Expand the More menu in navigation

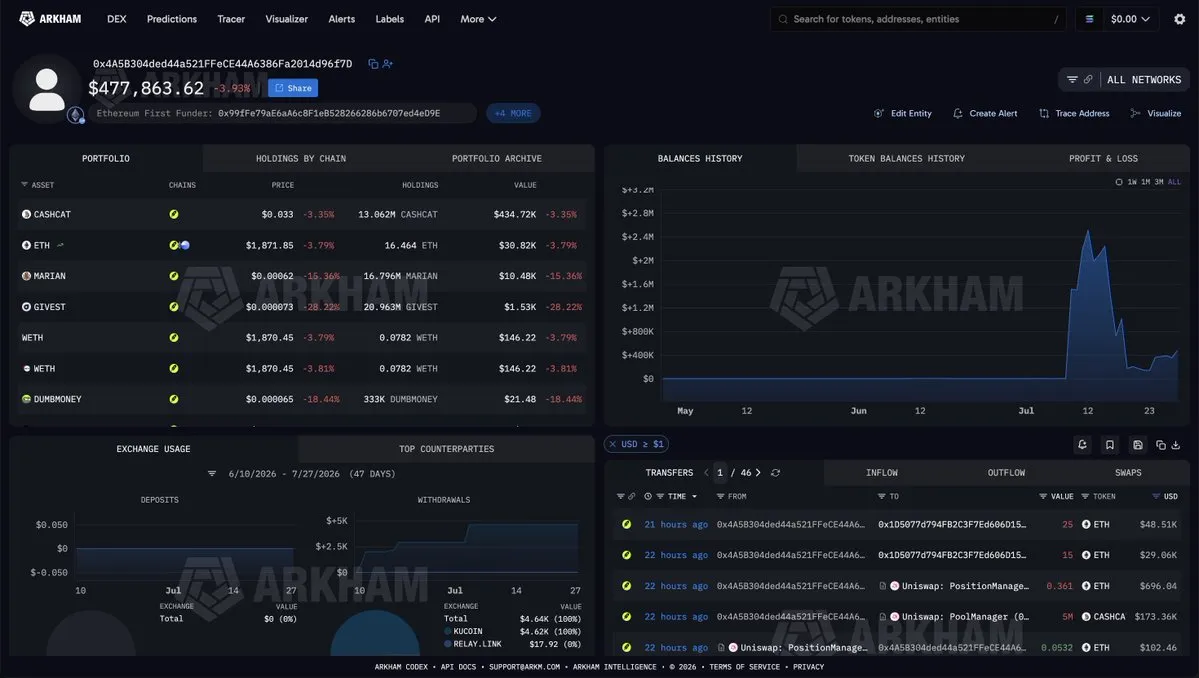pyautogui.click(x=478, y=19)
